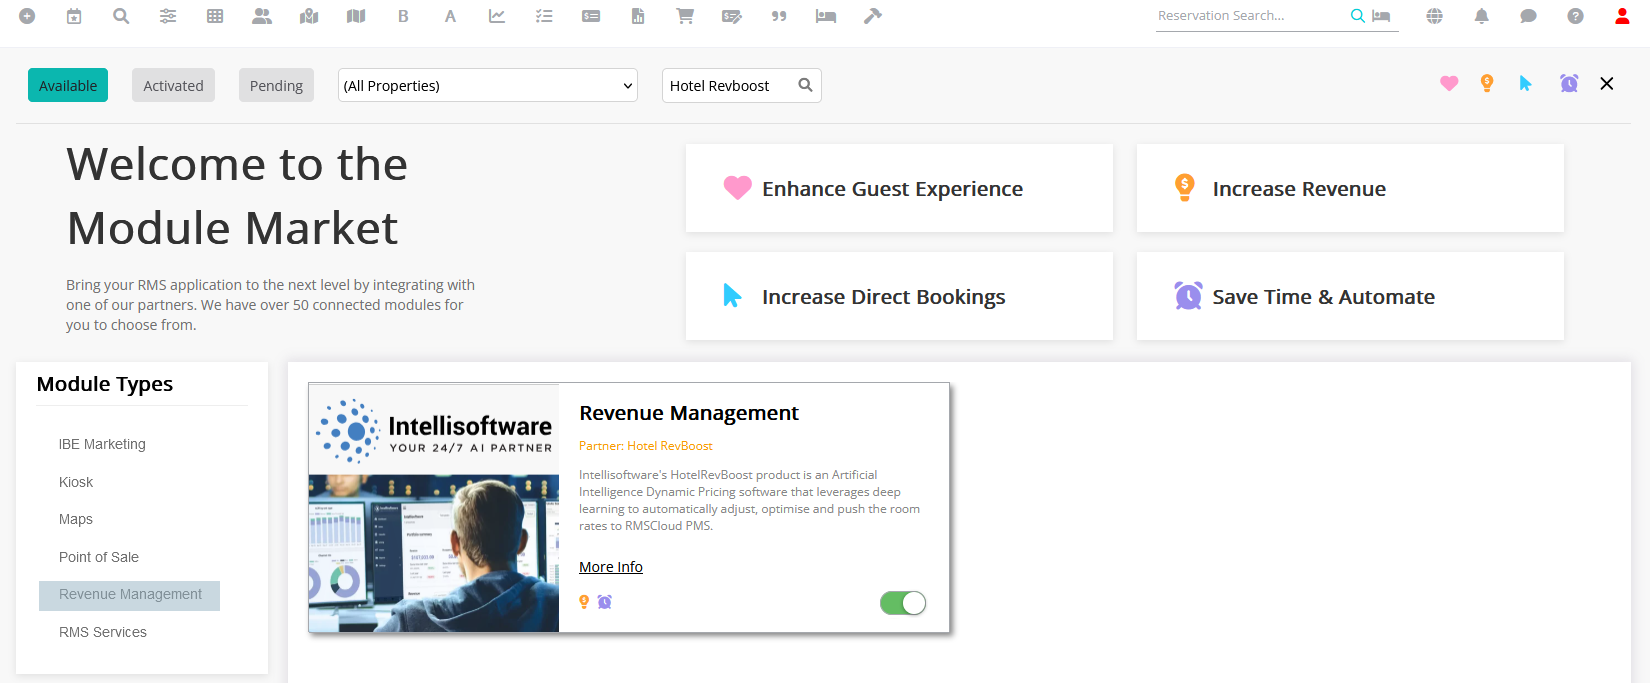Click the Partner: Hotel RevBoost label
Image resolution: width=1651 pixels, height=690 pixels.
point(646,446)
